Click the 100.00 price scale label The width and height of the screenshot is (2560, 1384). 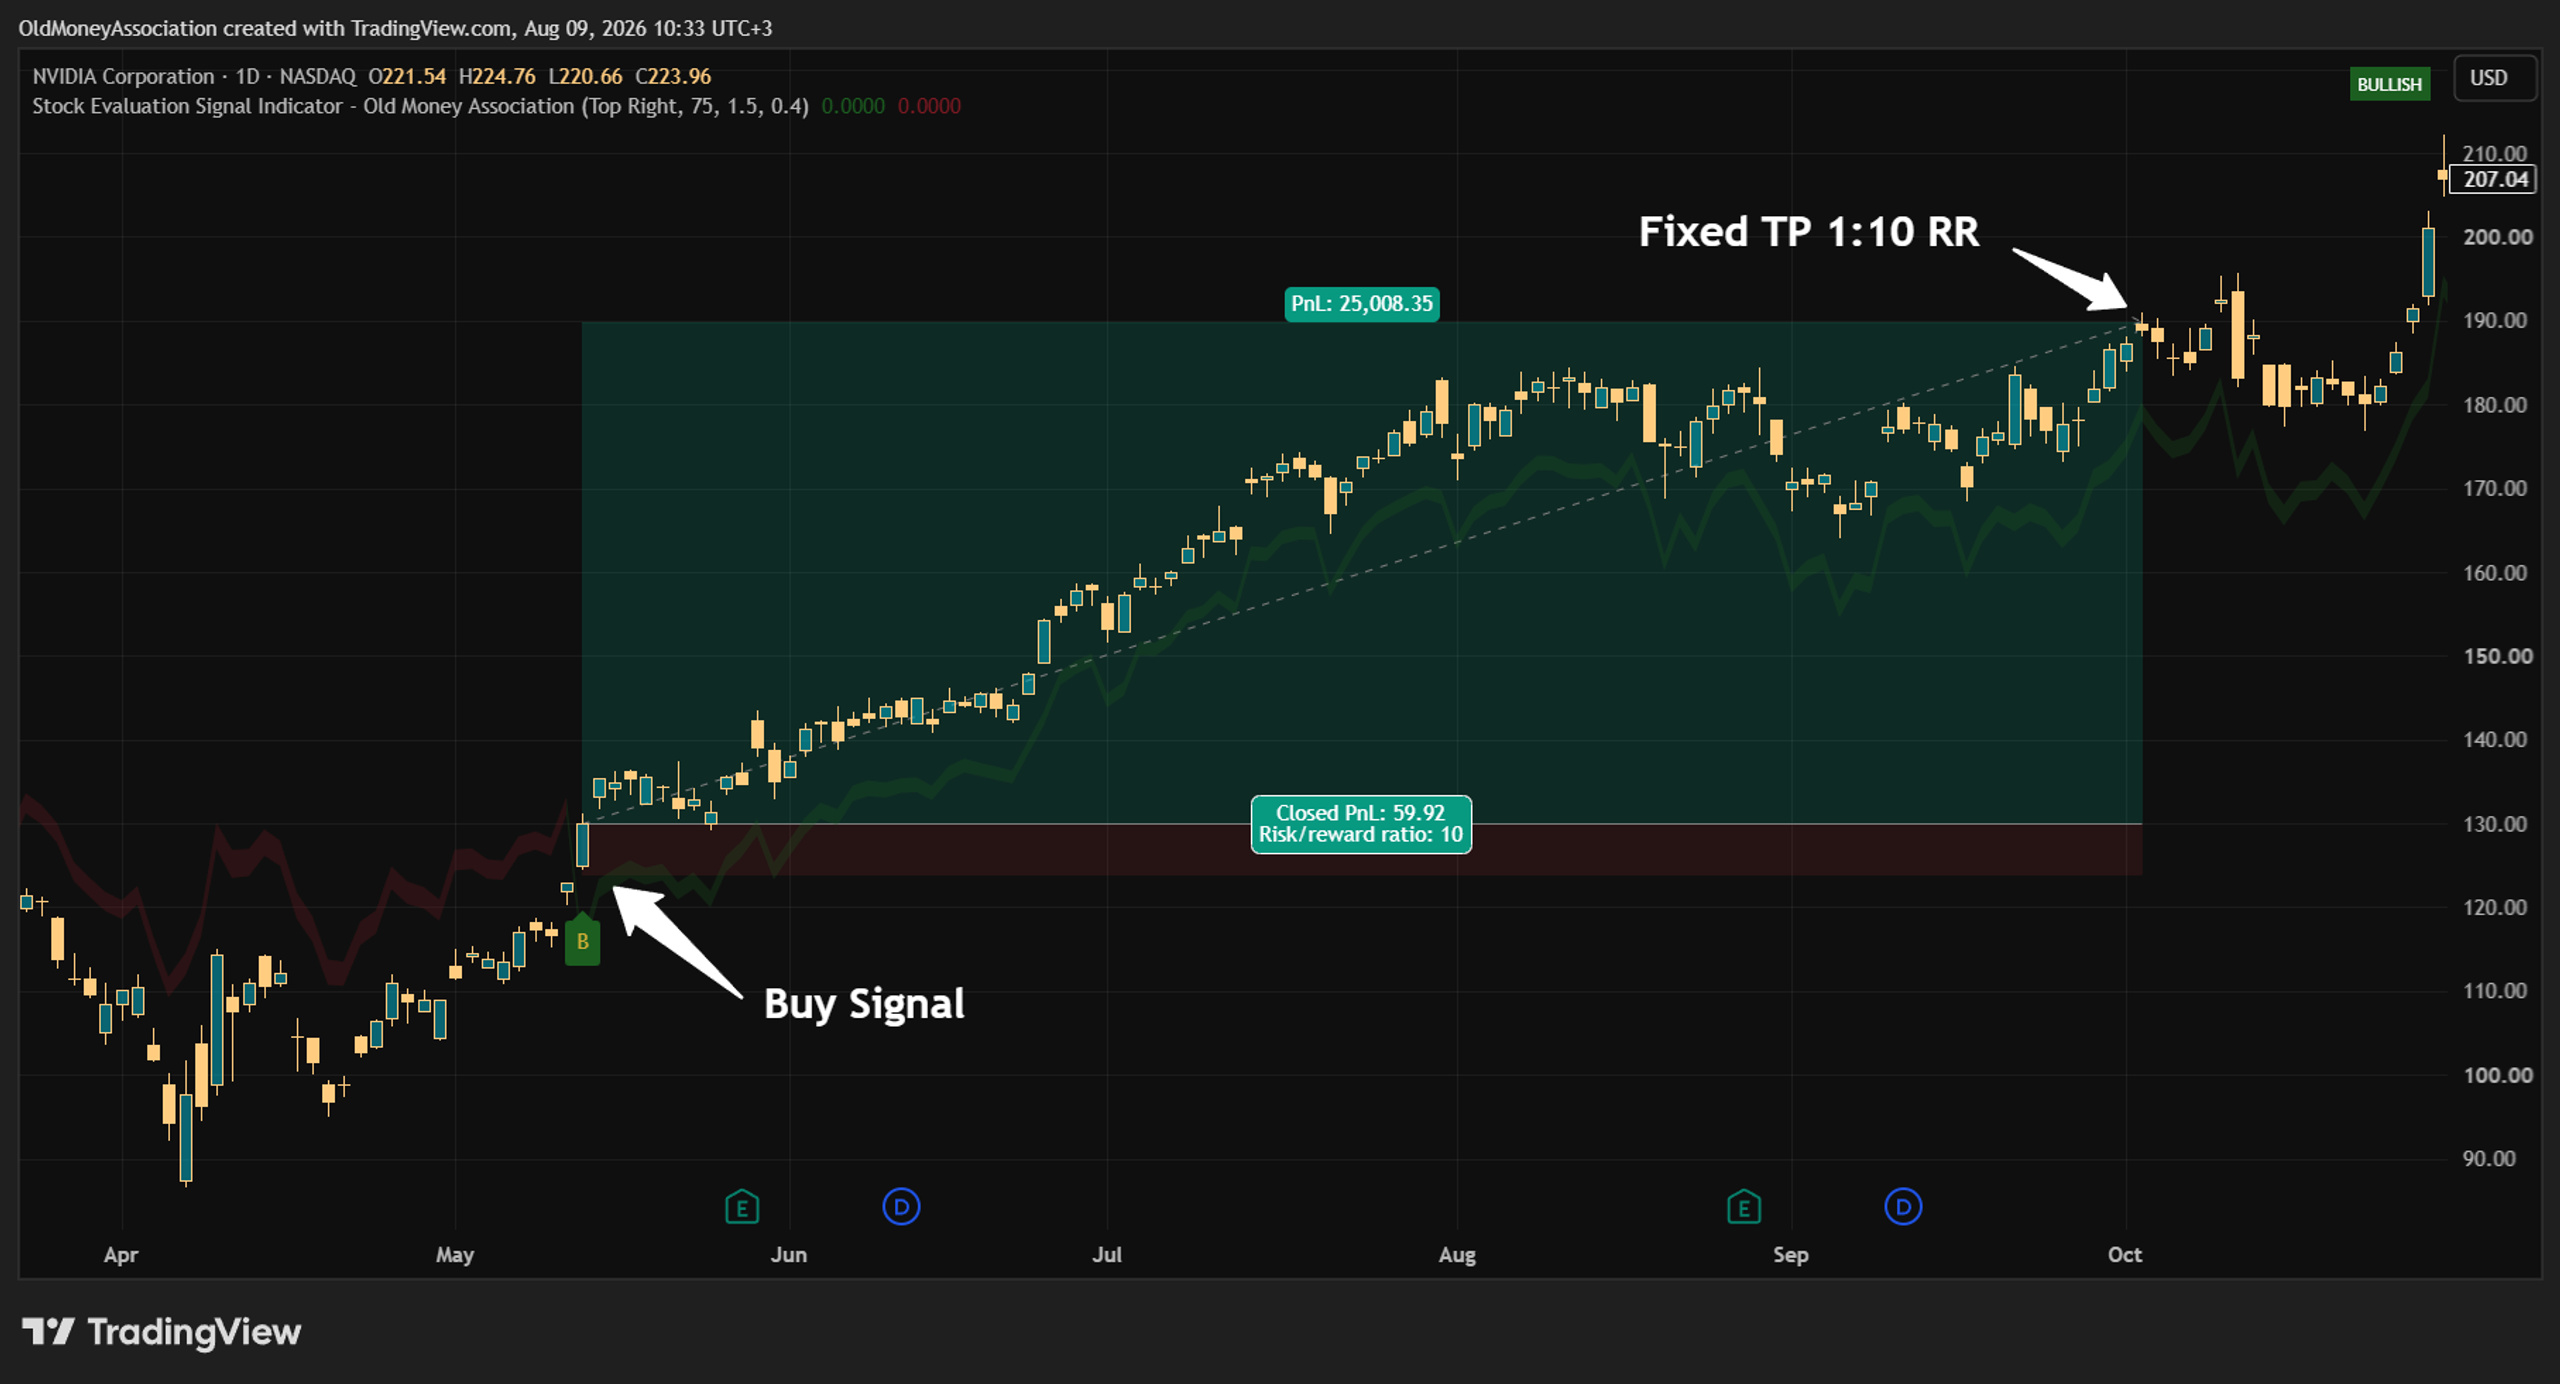[2497, 1076]
